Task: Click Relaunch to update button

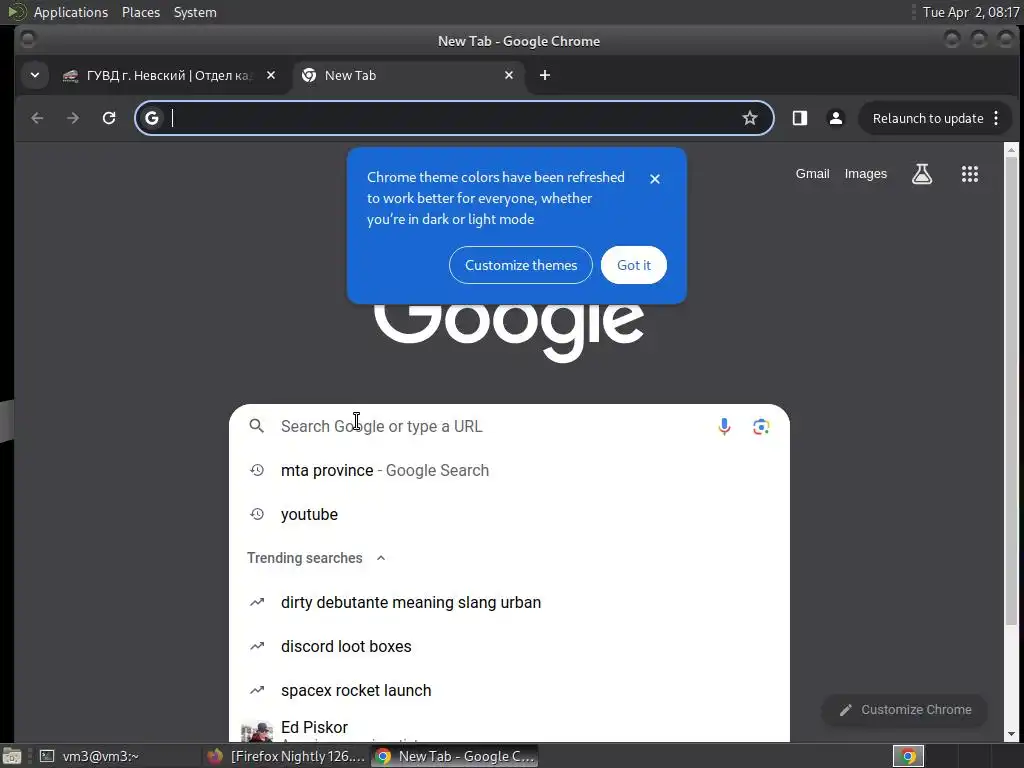Action: click(928, 118)
